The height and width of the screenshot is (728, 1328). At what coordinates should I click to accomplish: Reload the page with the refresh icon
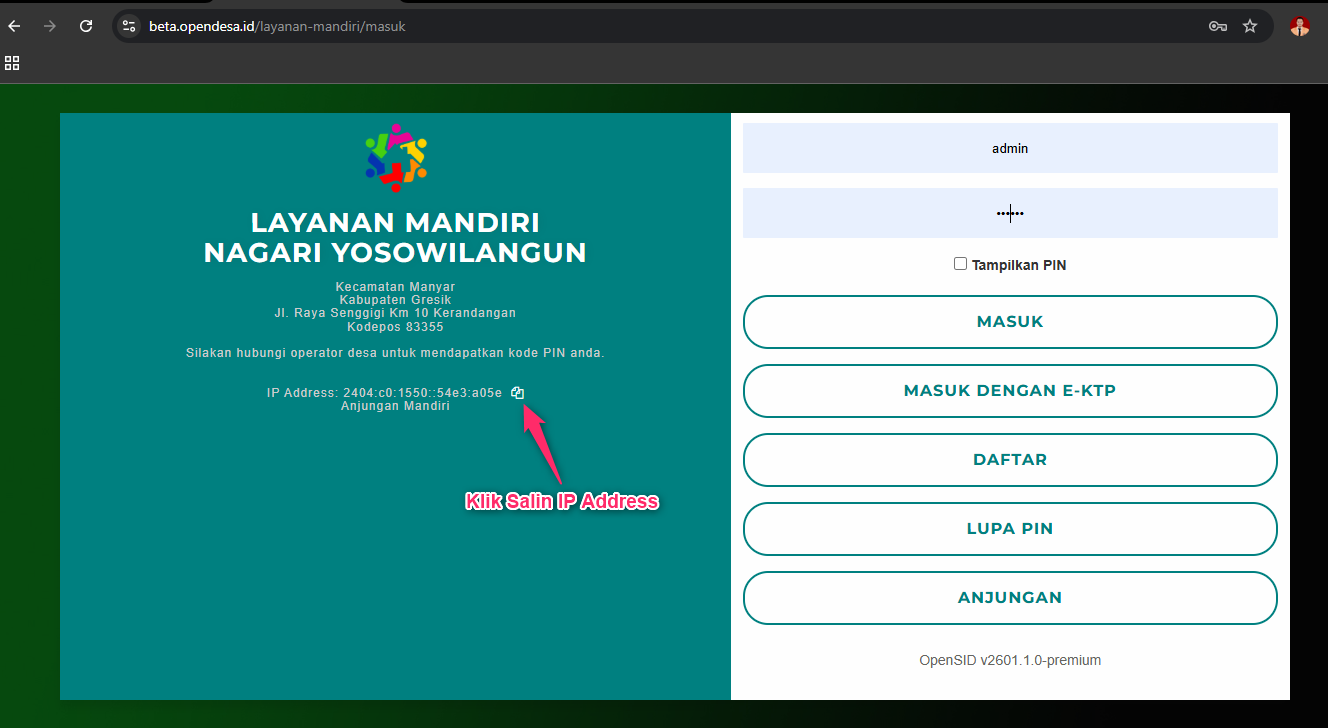click(x=86, y=26)
